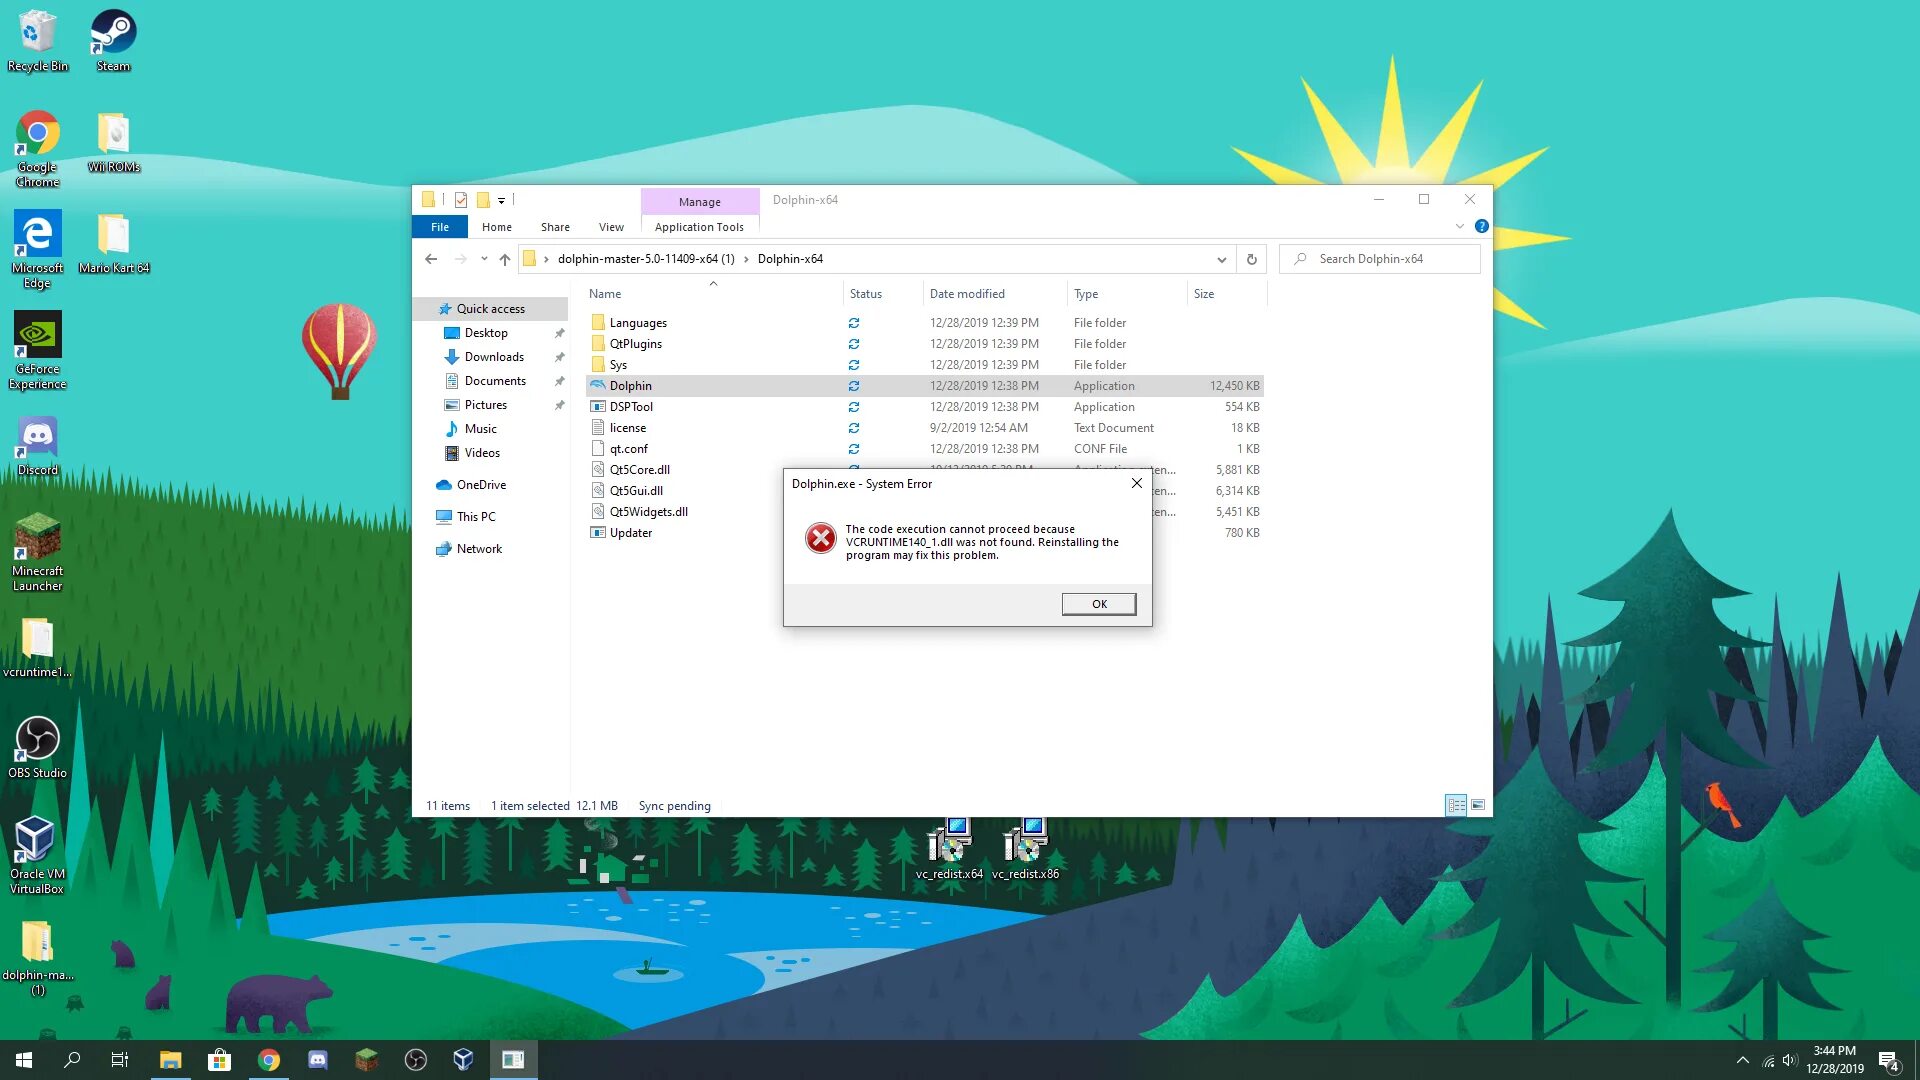The image size is (1920, 1080).
Task: Select the dolphin-ma... (1) desktop folder
Action: 37,957
